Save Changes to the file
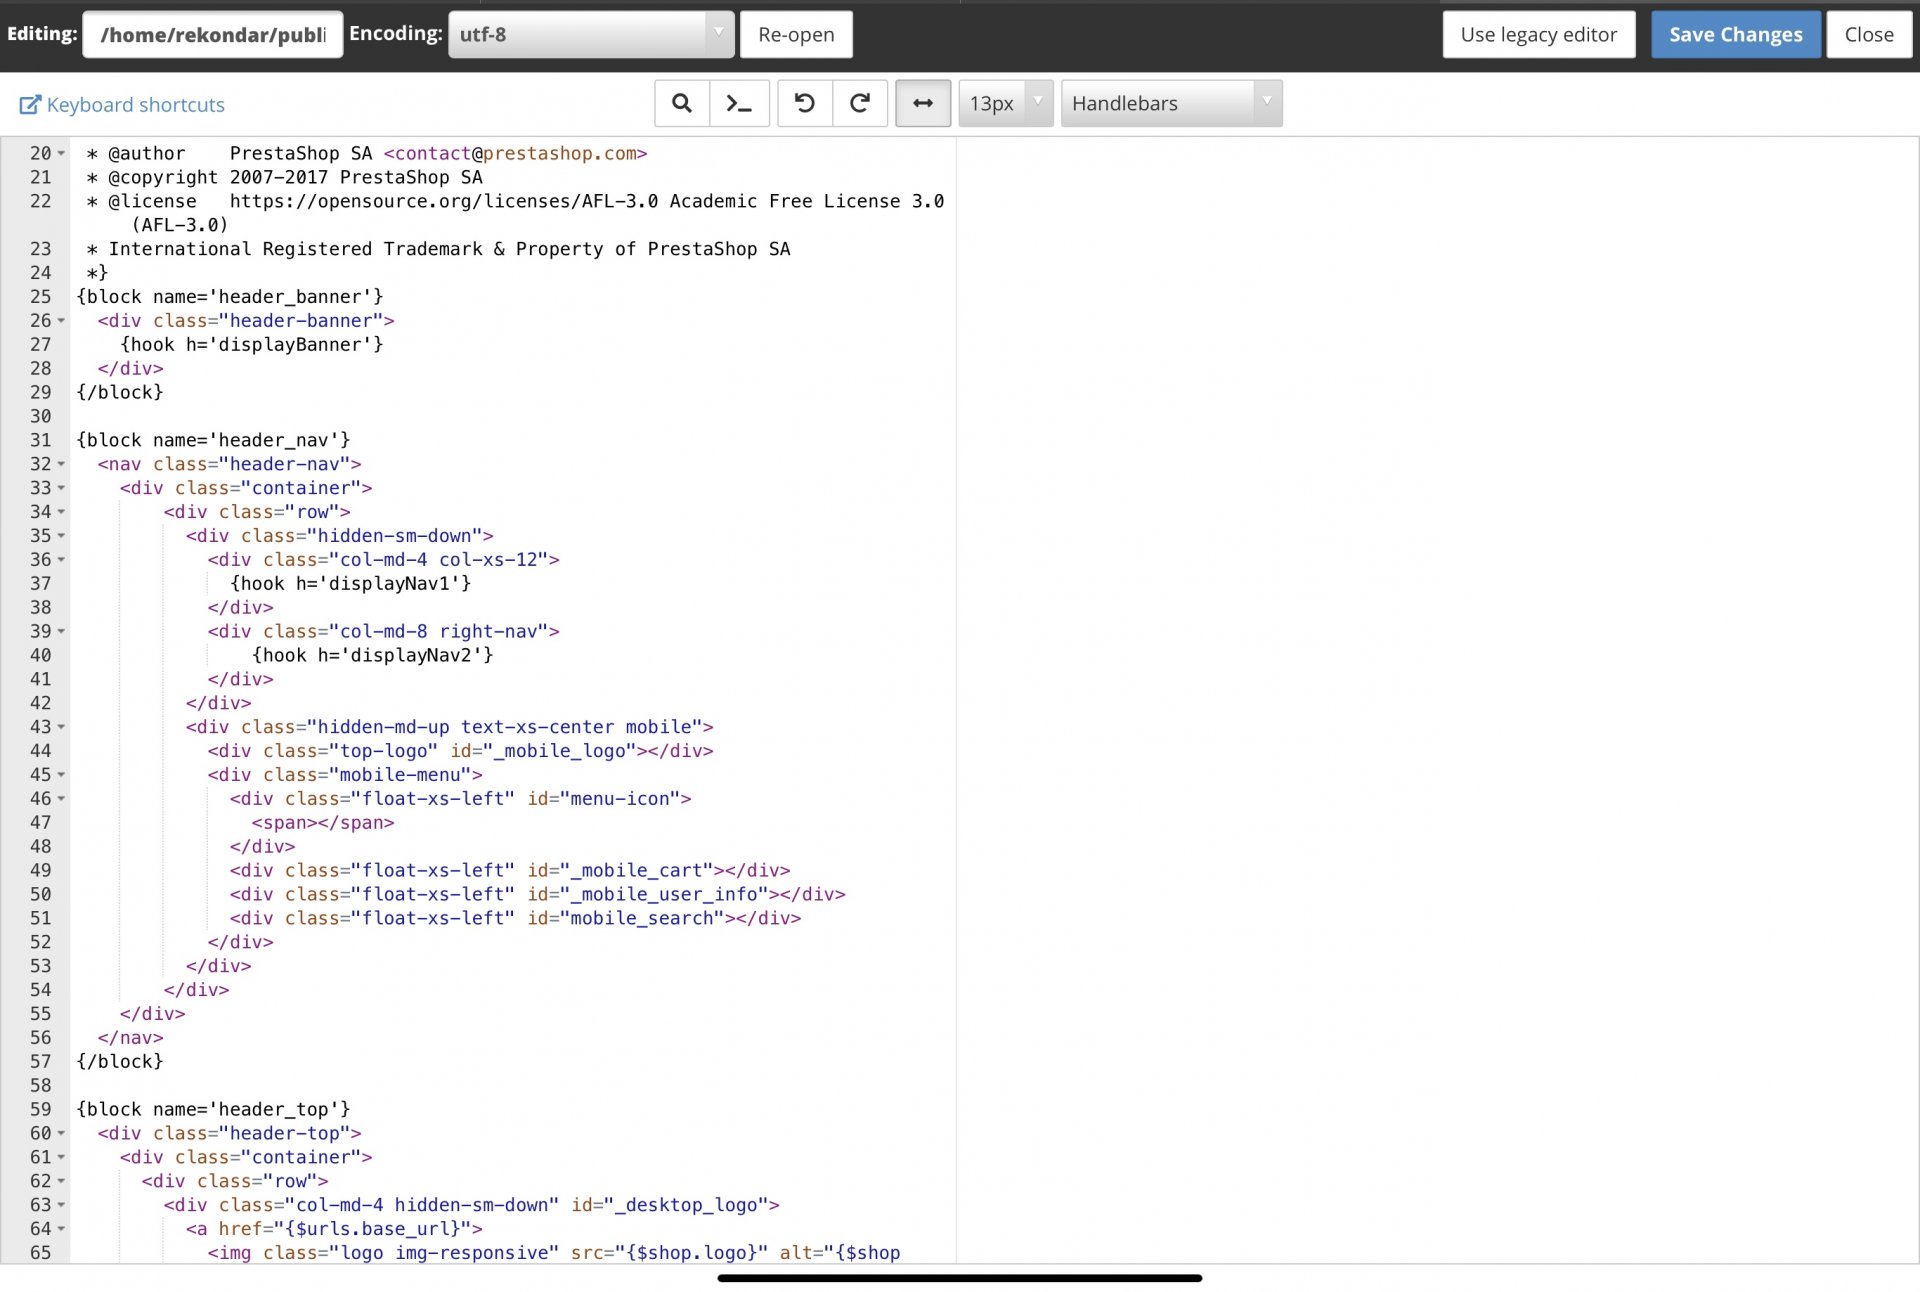The width and height of the screenshot is (1920, 1292). point(1735,34)
